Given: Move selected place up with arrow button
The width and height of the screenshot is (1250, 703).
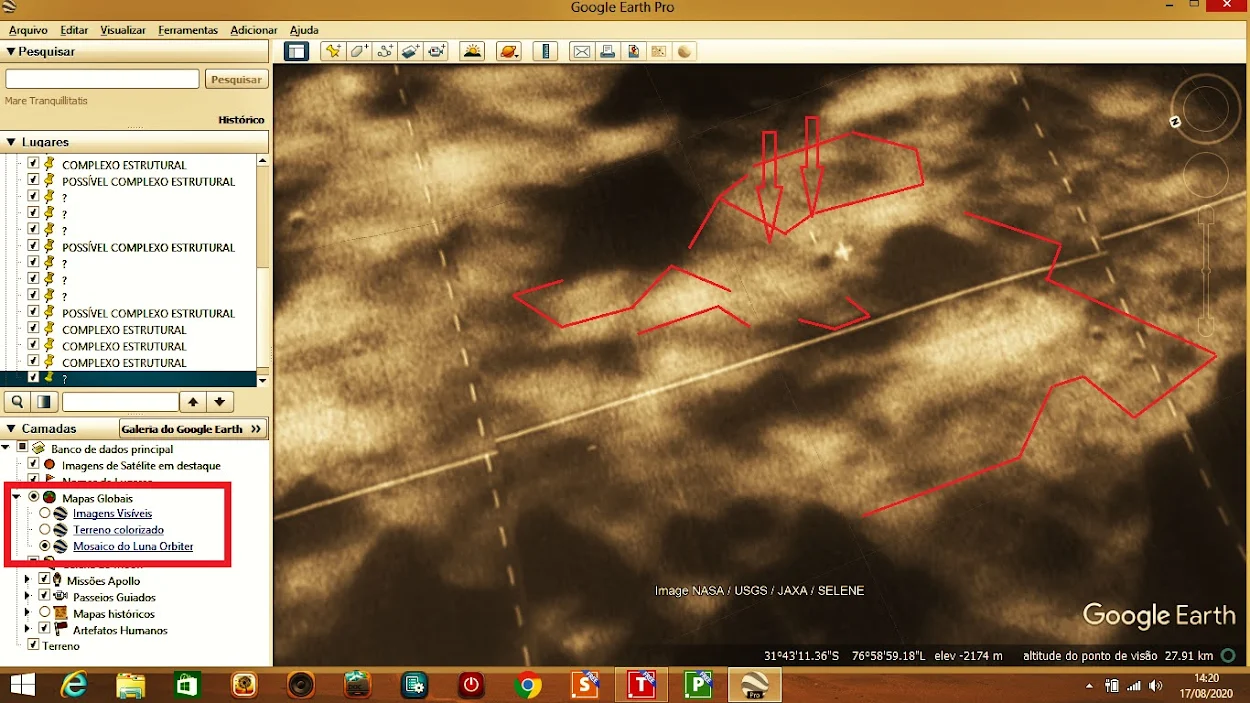Looking at the screenshot, I should pos(193,402).
